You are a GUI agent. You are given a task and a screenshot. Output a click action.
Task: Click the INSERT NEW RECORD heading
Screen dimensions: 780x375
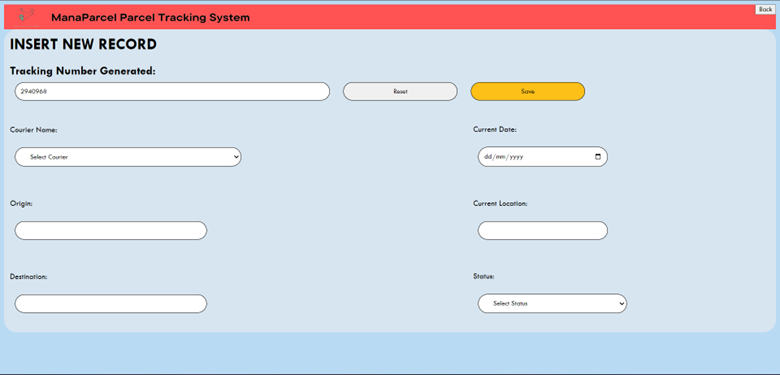(83, 45)
